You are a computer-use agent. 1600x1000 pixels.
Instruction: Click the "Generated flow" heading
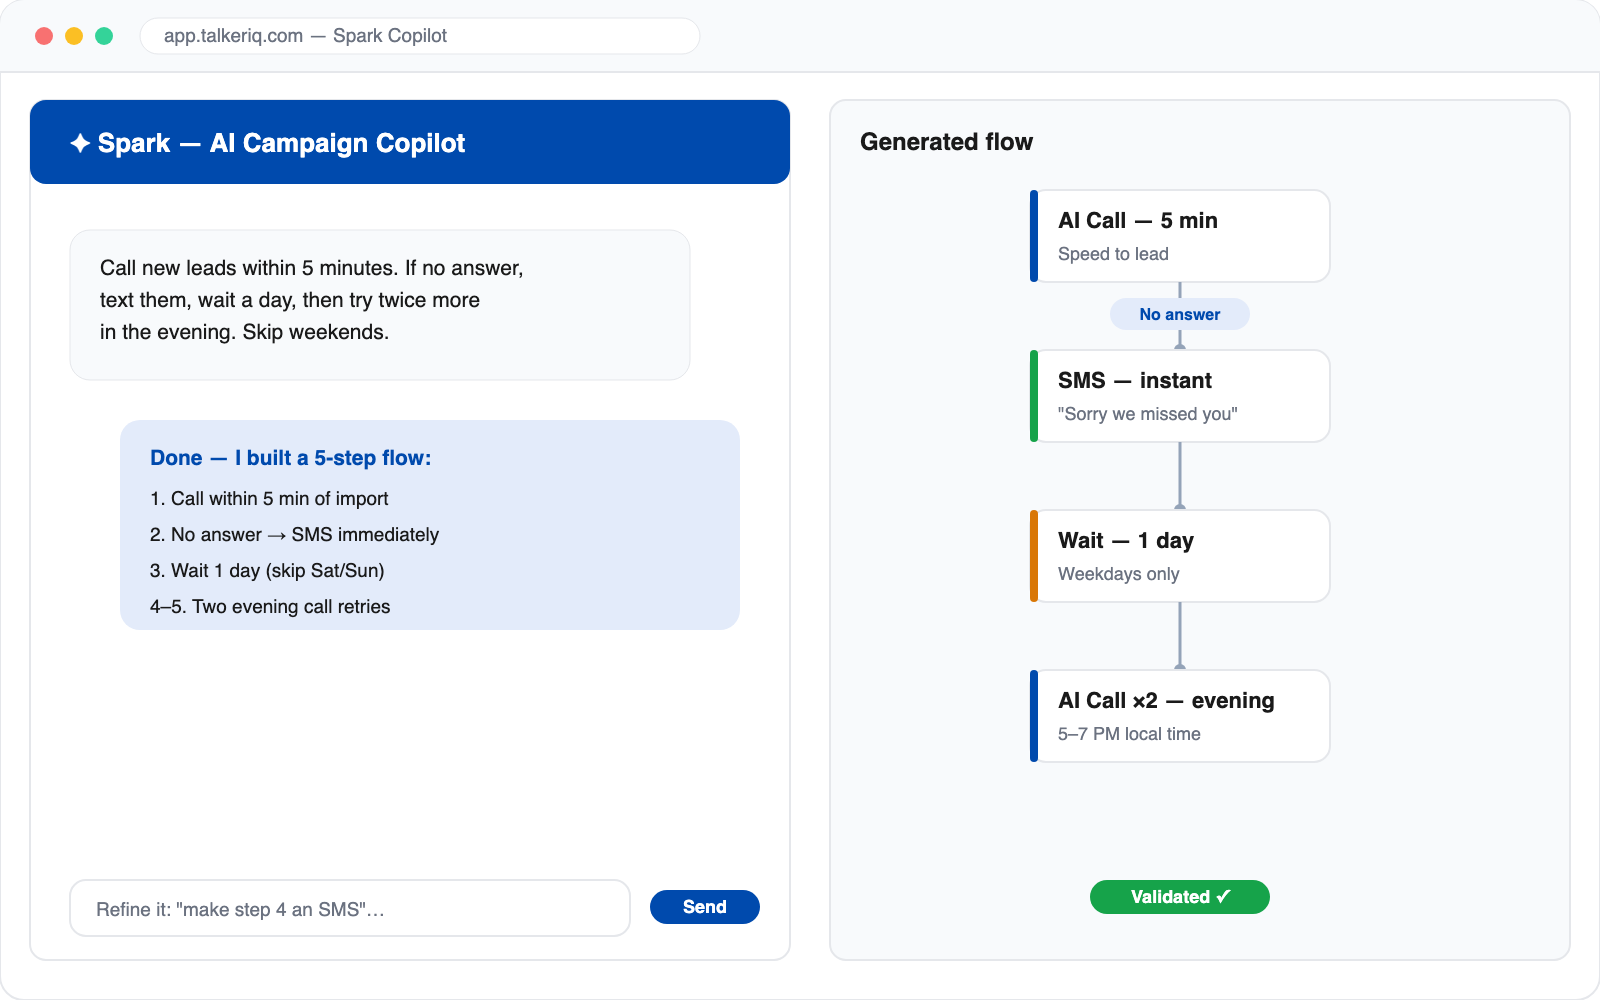pyautogui.click(x=946, y=142)
